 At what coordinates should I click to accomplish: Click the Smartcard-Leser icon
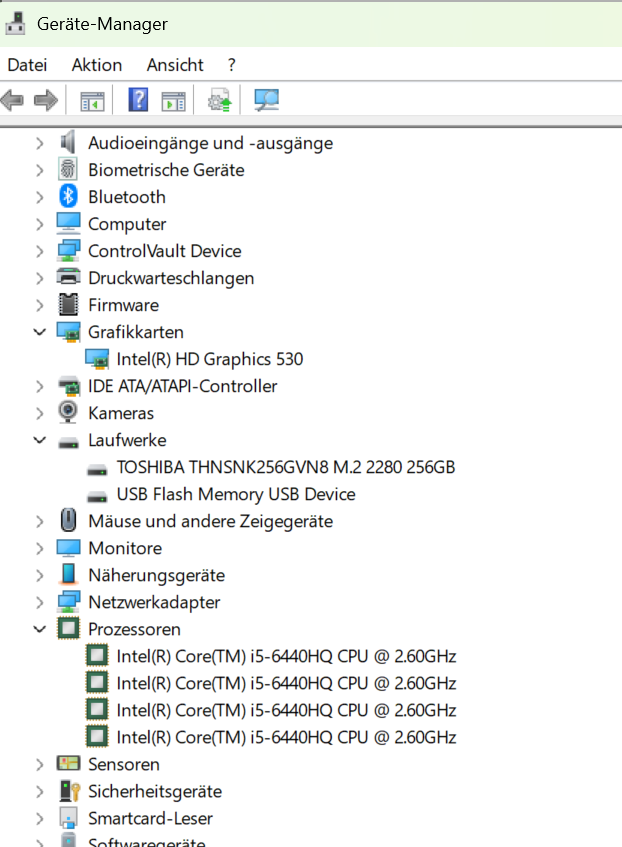point(69,818)
